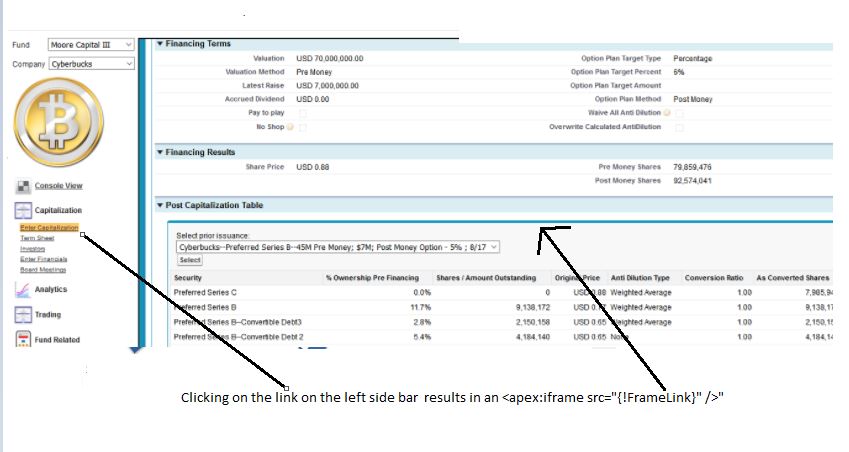The height and width of the screenshot is (452, 849).
Task: Select the Fund Related menu label
Action: 57,339
